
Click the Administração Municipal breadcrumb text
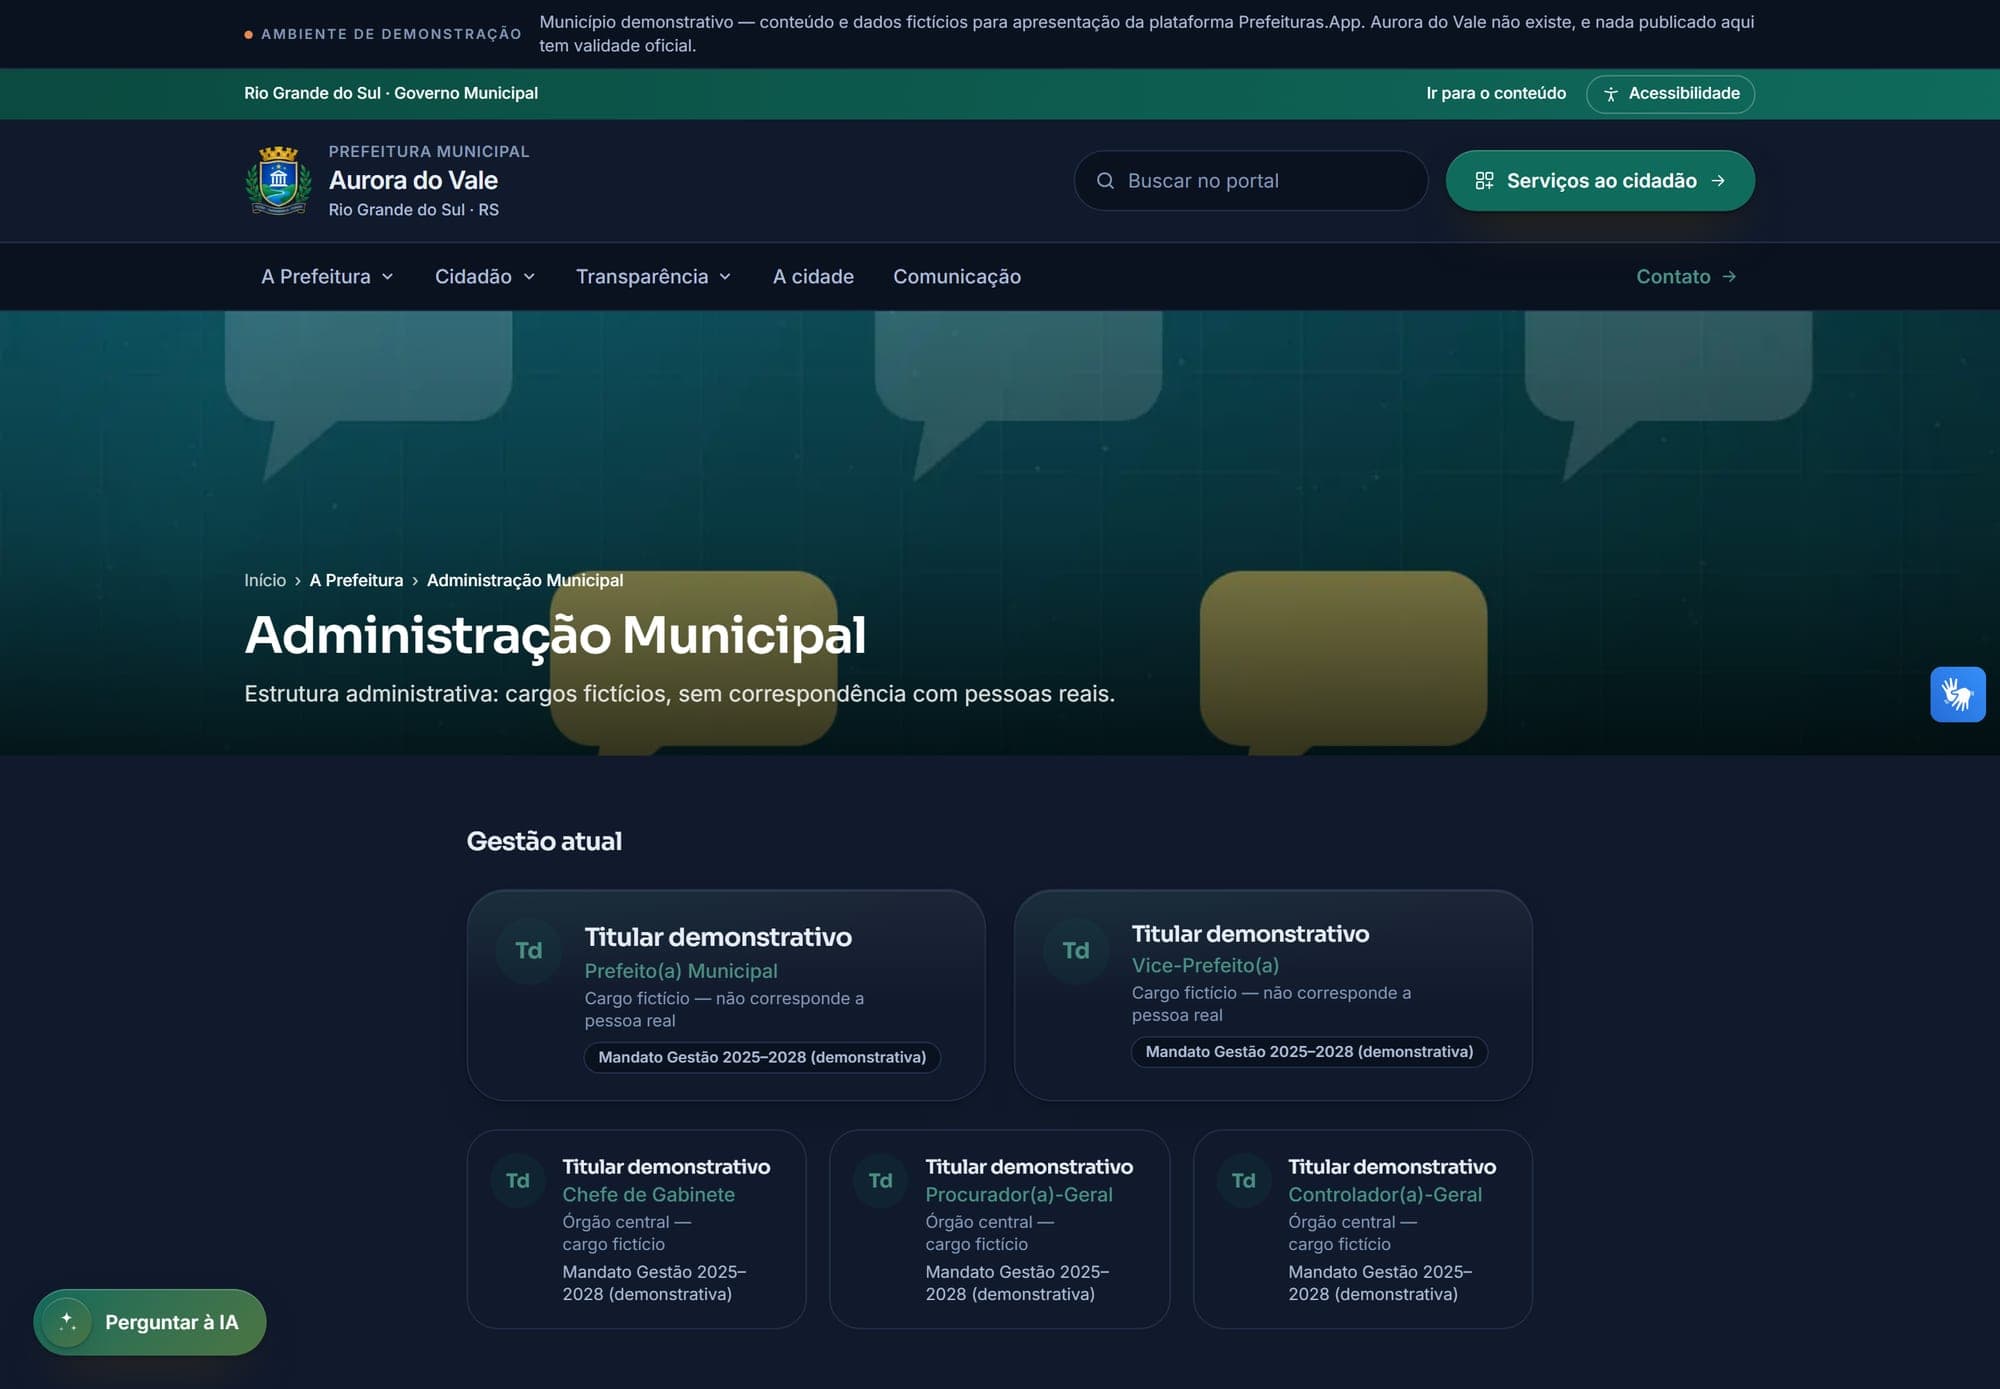tap(525, 580)
